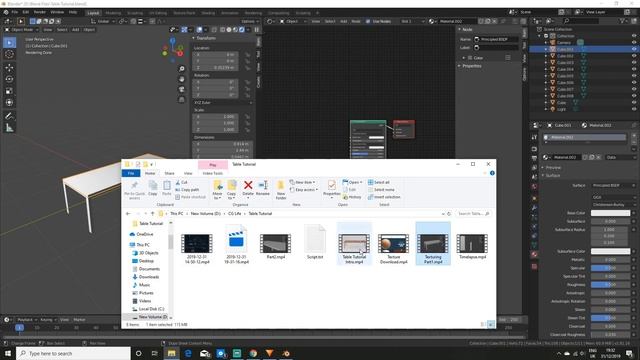Select the Move tool in Blender toolbar

9,68
